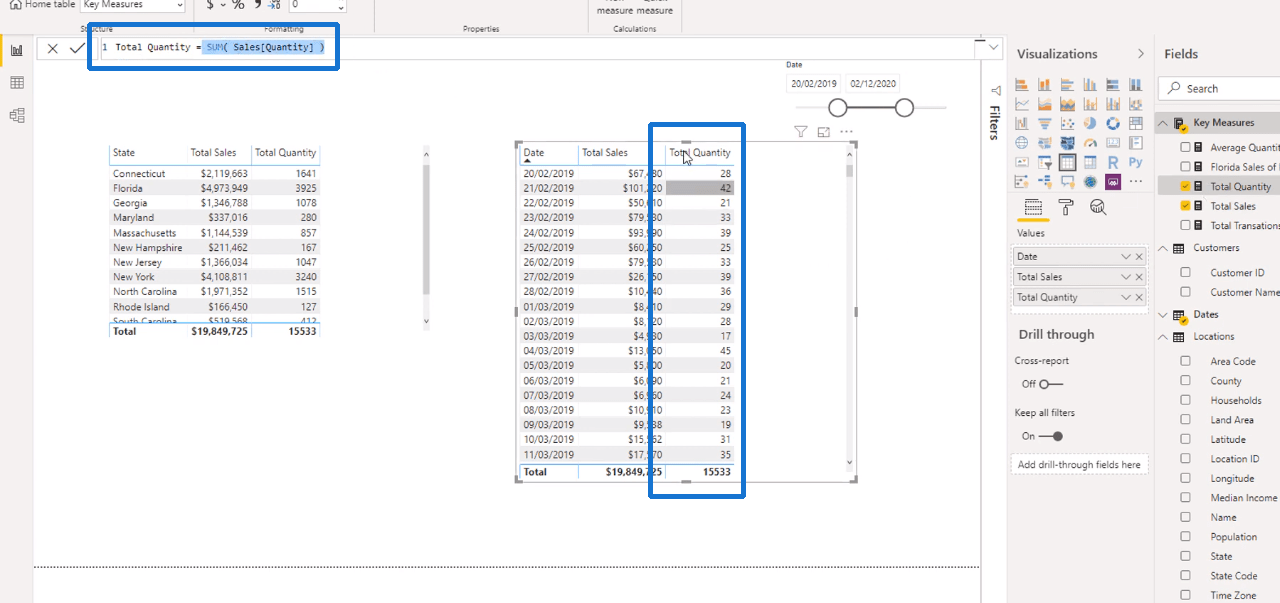Click focus mode icon above date table
Screen dimensions: 1280x603
[x=824, y=131]
